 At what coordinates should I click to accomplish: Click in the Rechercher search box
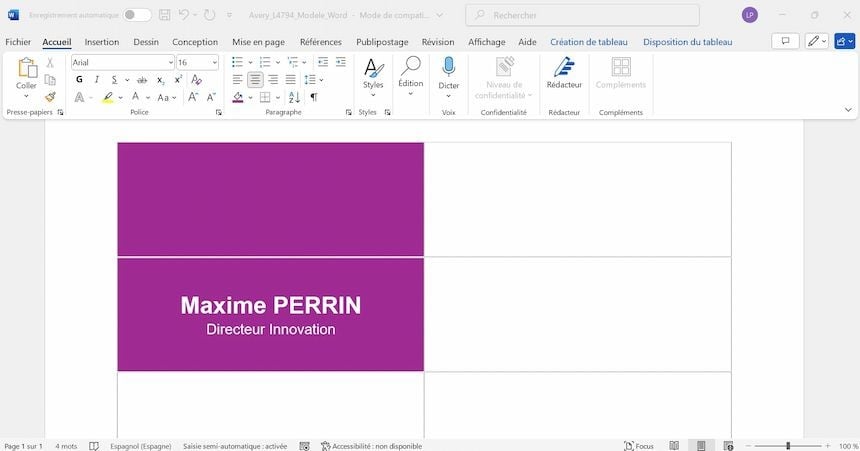click(582, 15)
